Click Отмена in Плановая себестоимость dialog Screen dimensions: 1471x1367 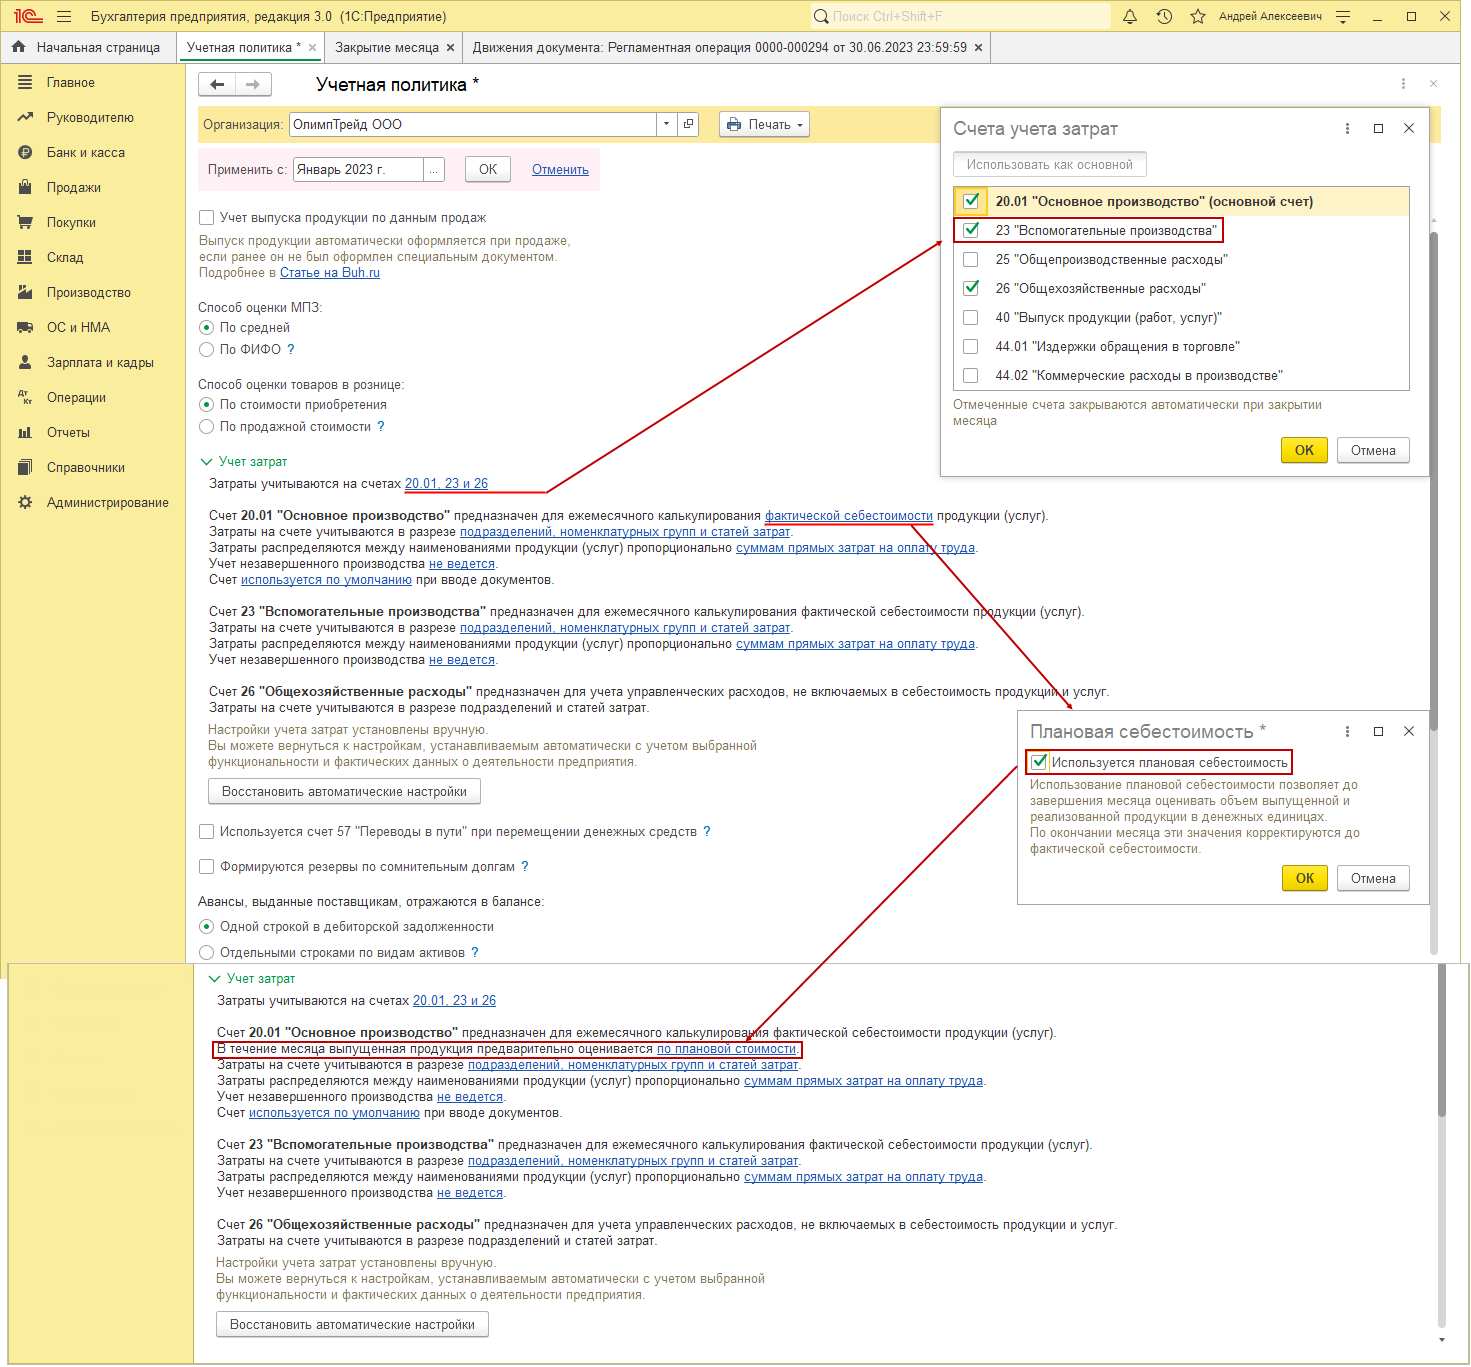point(1373,879)
